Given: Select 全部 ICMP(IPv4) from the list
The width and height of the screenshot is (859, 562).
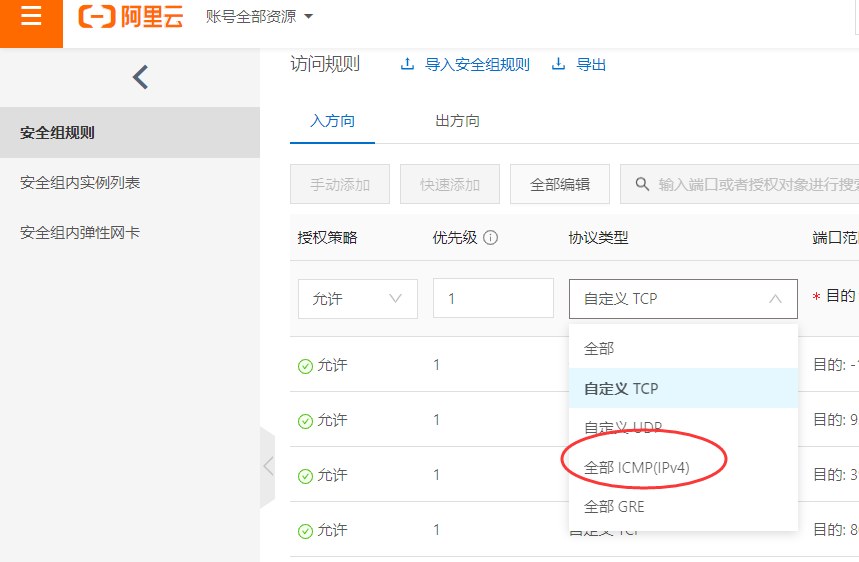Looking at the screenshot, I should pos(637,467).
